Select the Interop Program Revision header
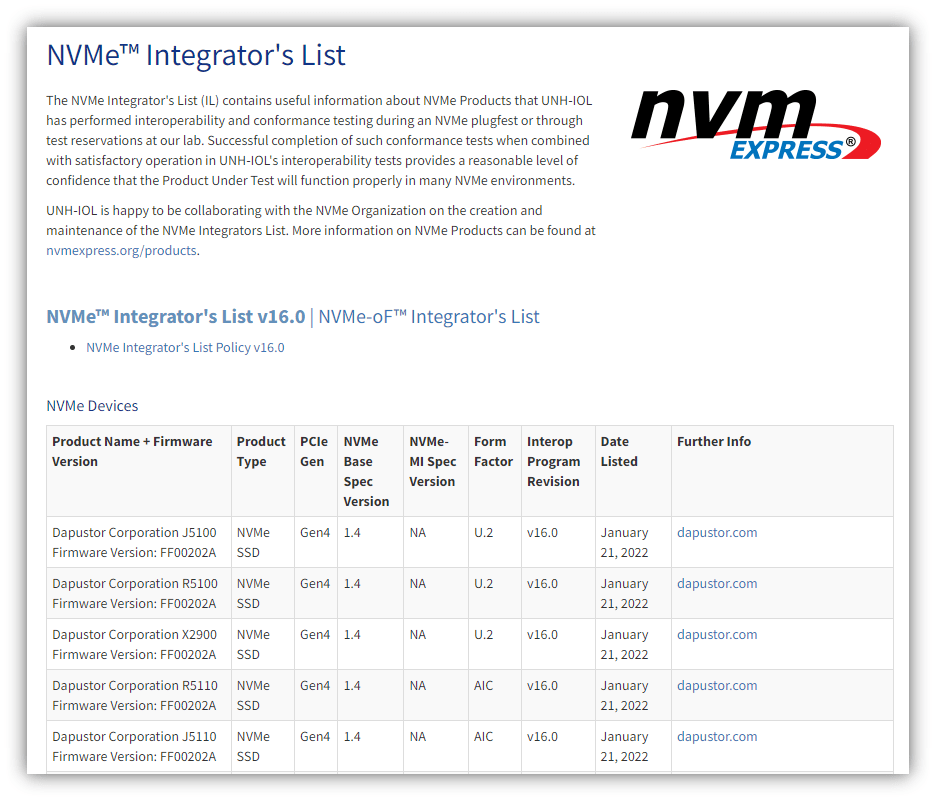The image size is (936, 800). [x=553, y=461]
